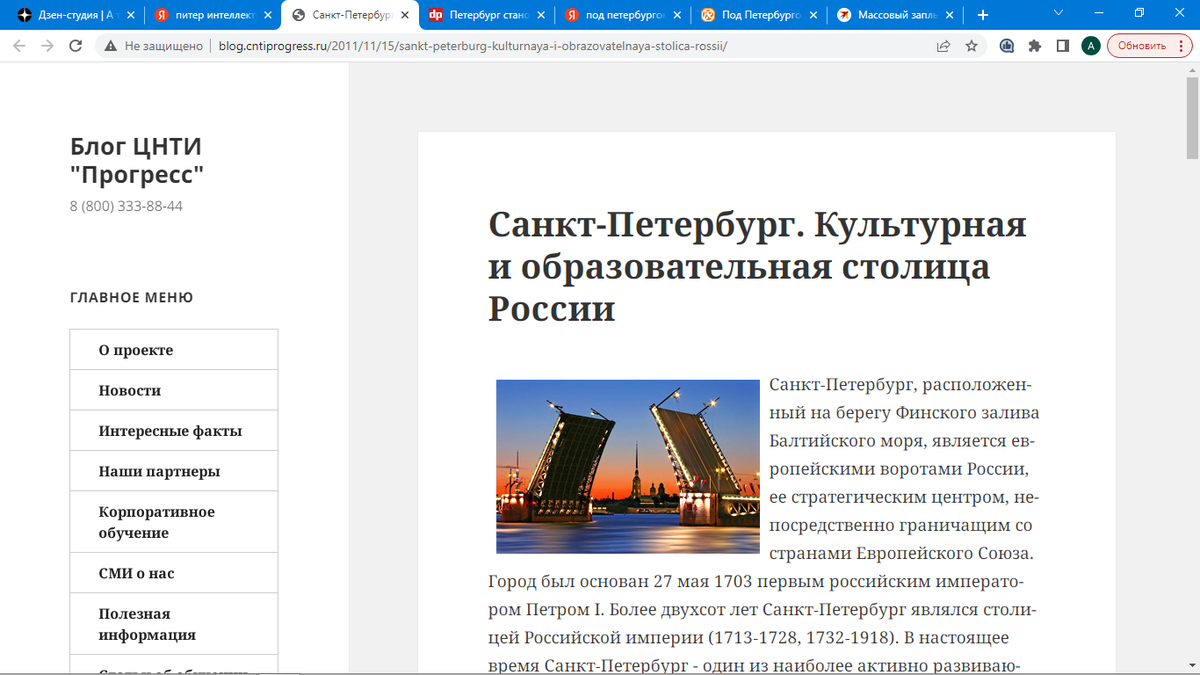The width and height of the screenshot is (1200, 675).
Task: Minimize the browser window
Action: pos(1099,14)
